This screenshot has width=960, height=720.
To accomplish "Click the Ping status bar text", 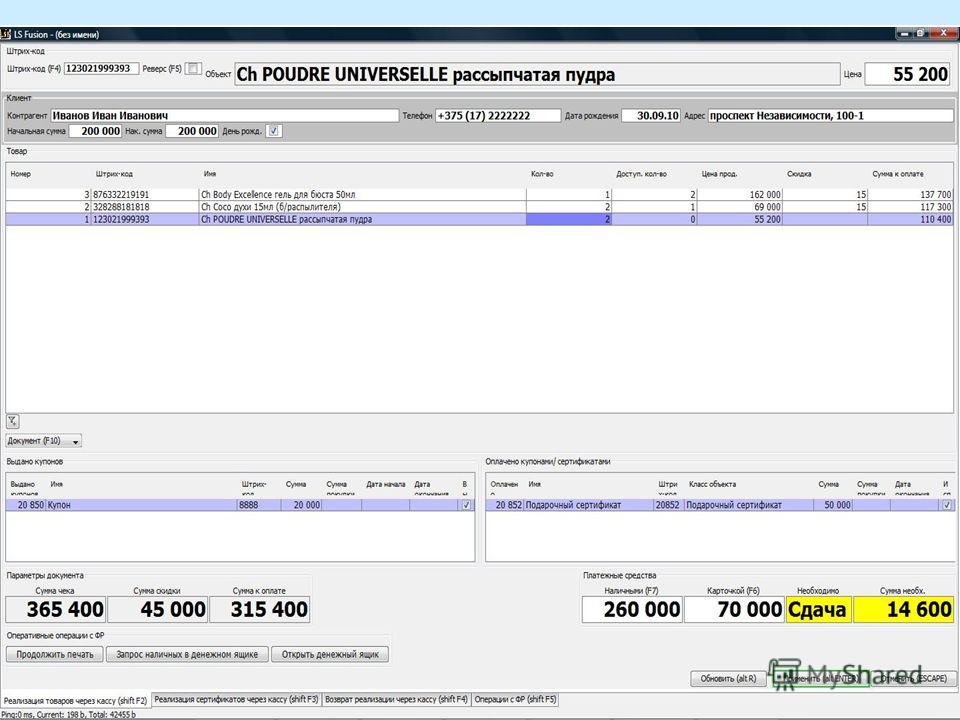I will pyautogui.click(x=69, y=714).
